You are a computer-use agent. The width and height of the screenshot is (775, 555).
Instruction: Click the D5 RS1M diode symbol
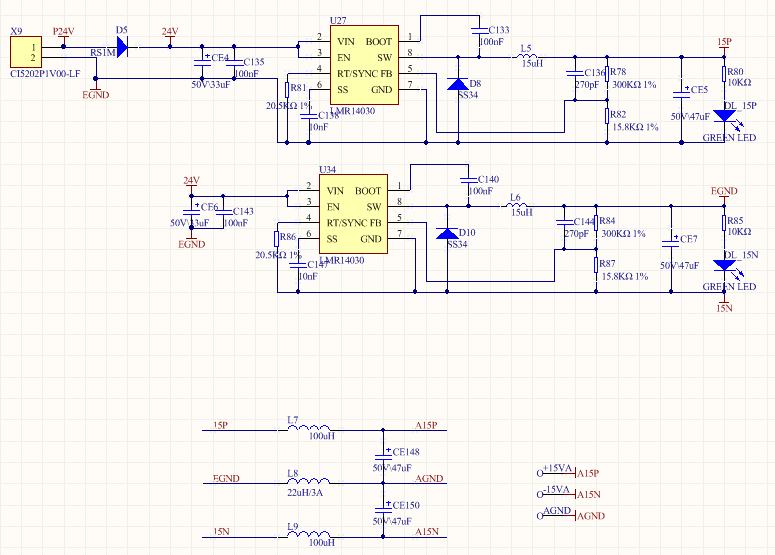click(x=122, y=47)
